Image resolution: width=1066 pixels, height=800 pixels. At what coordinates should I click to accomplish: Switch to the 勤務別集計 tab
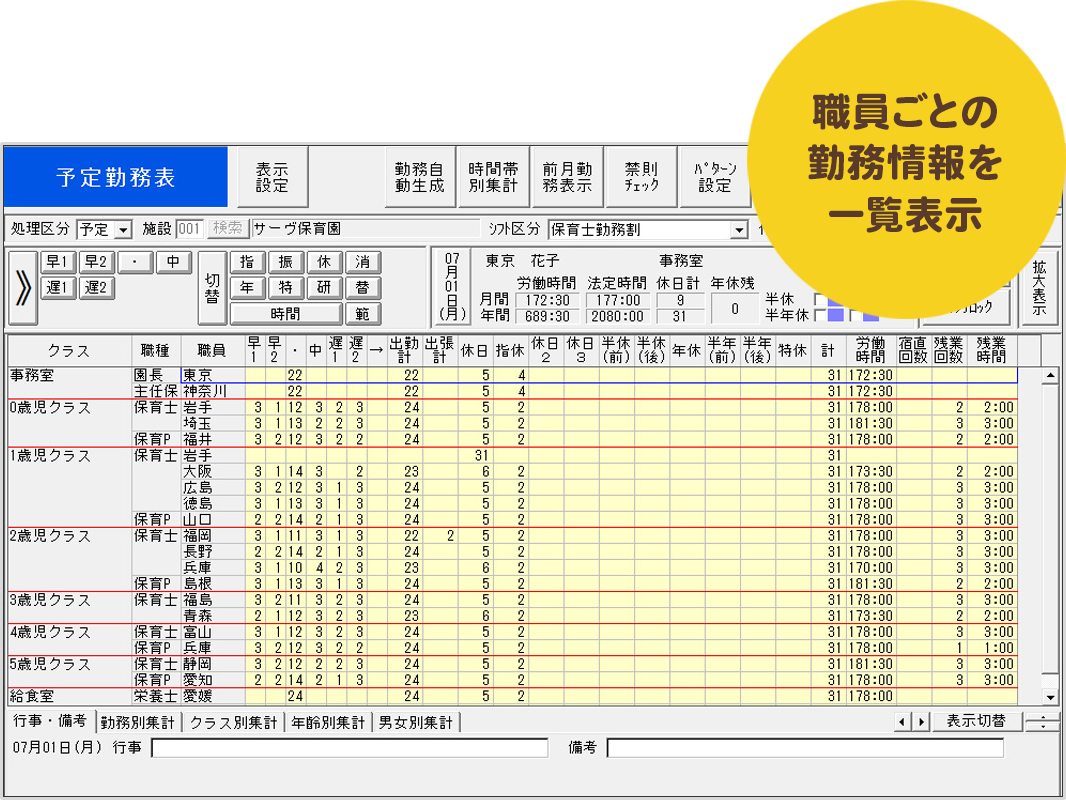pos(138,722)
